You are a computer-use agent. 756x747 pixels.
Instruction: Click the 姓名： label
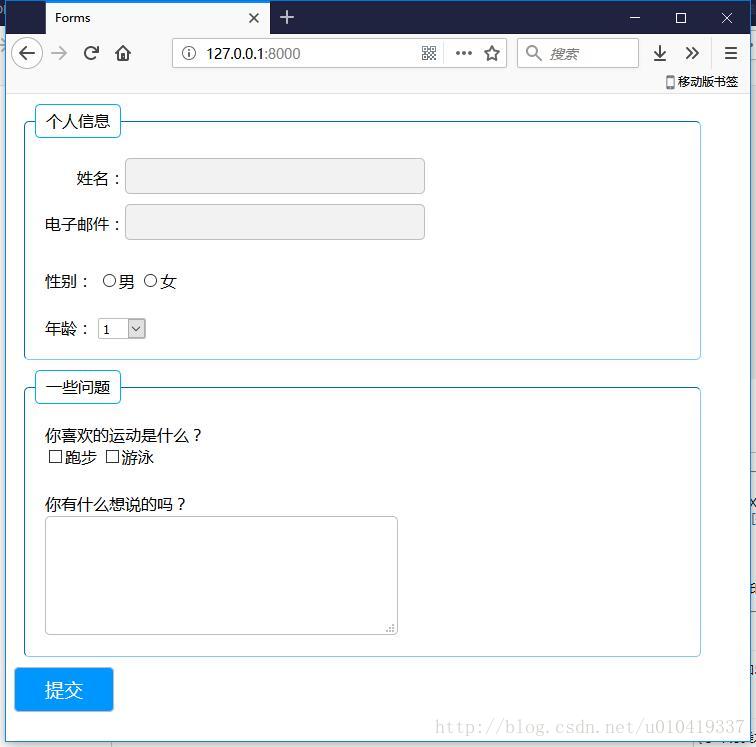[x=98, y=178]
